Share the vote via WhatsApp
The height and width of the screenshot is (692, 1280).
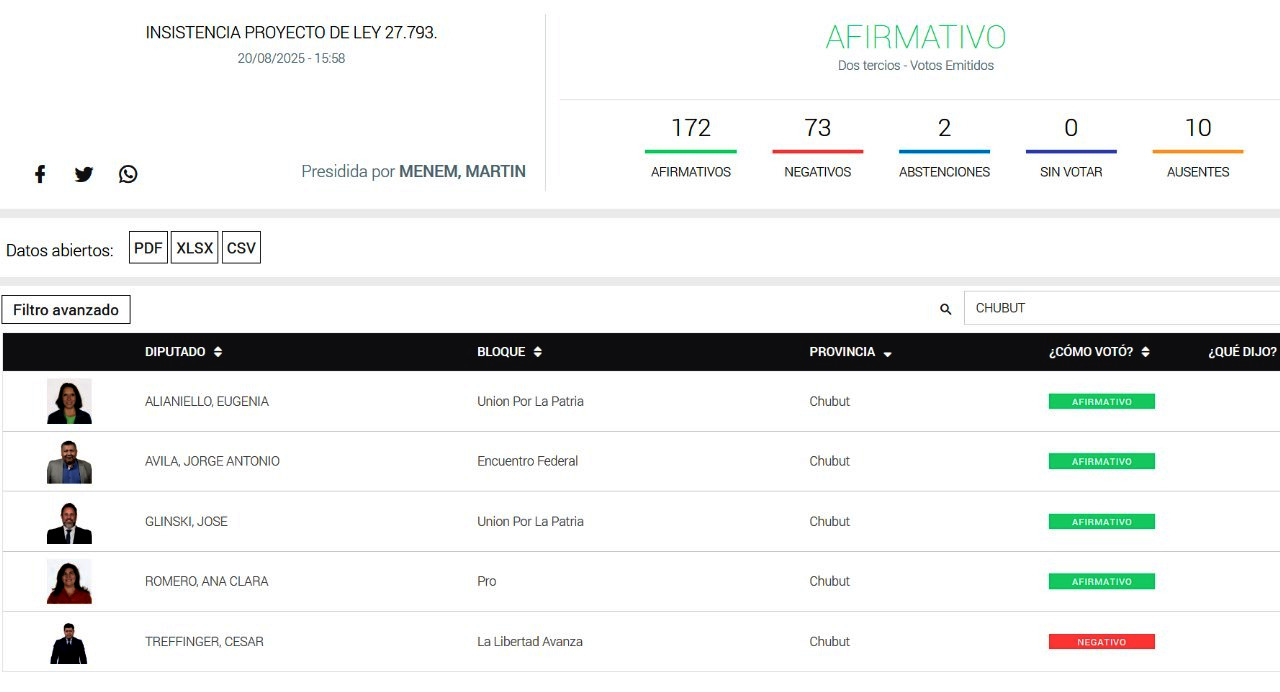click(x=128, y=174)
